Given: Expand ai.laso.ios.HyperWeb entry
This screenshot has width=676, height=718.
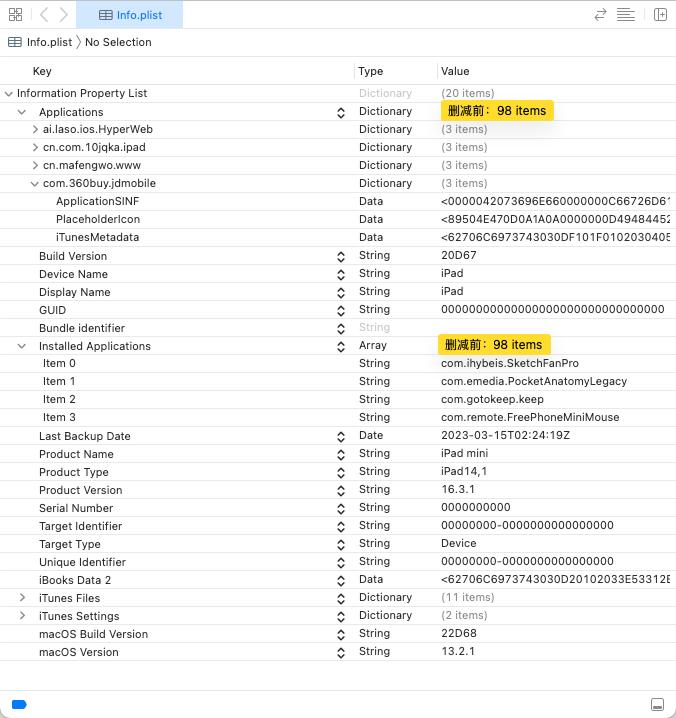Looking at the screenshot, I should pyautogui.click(x=35, y=130).
